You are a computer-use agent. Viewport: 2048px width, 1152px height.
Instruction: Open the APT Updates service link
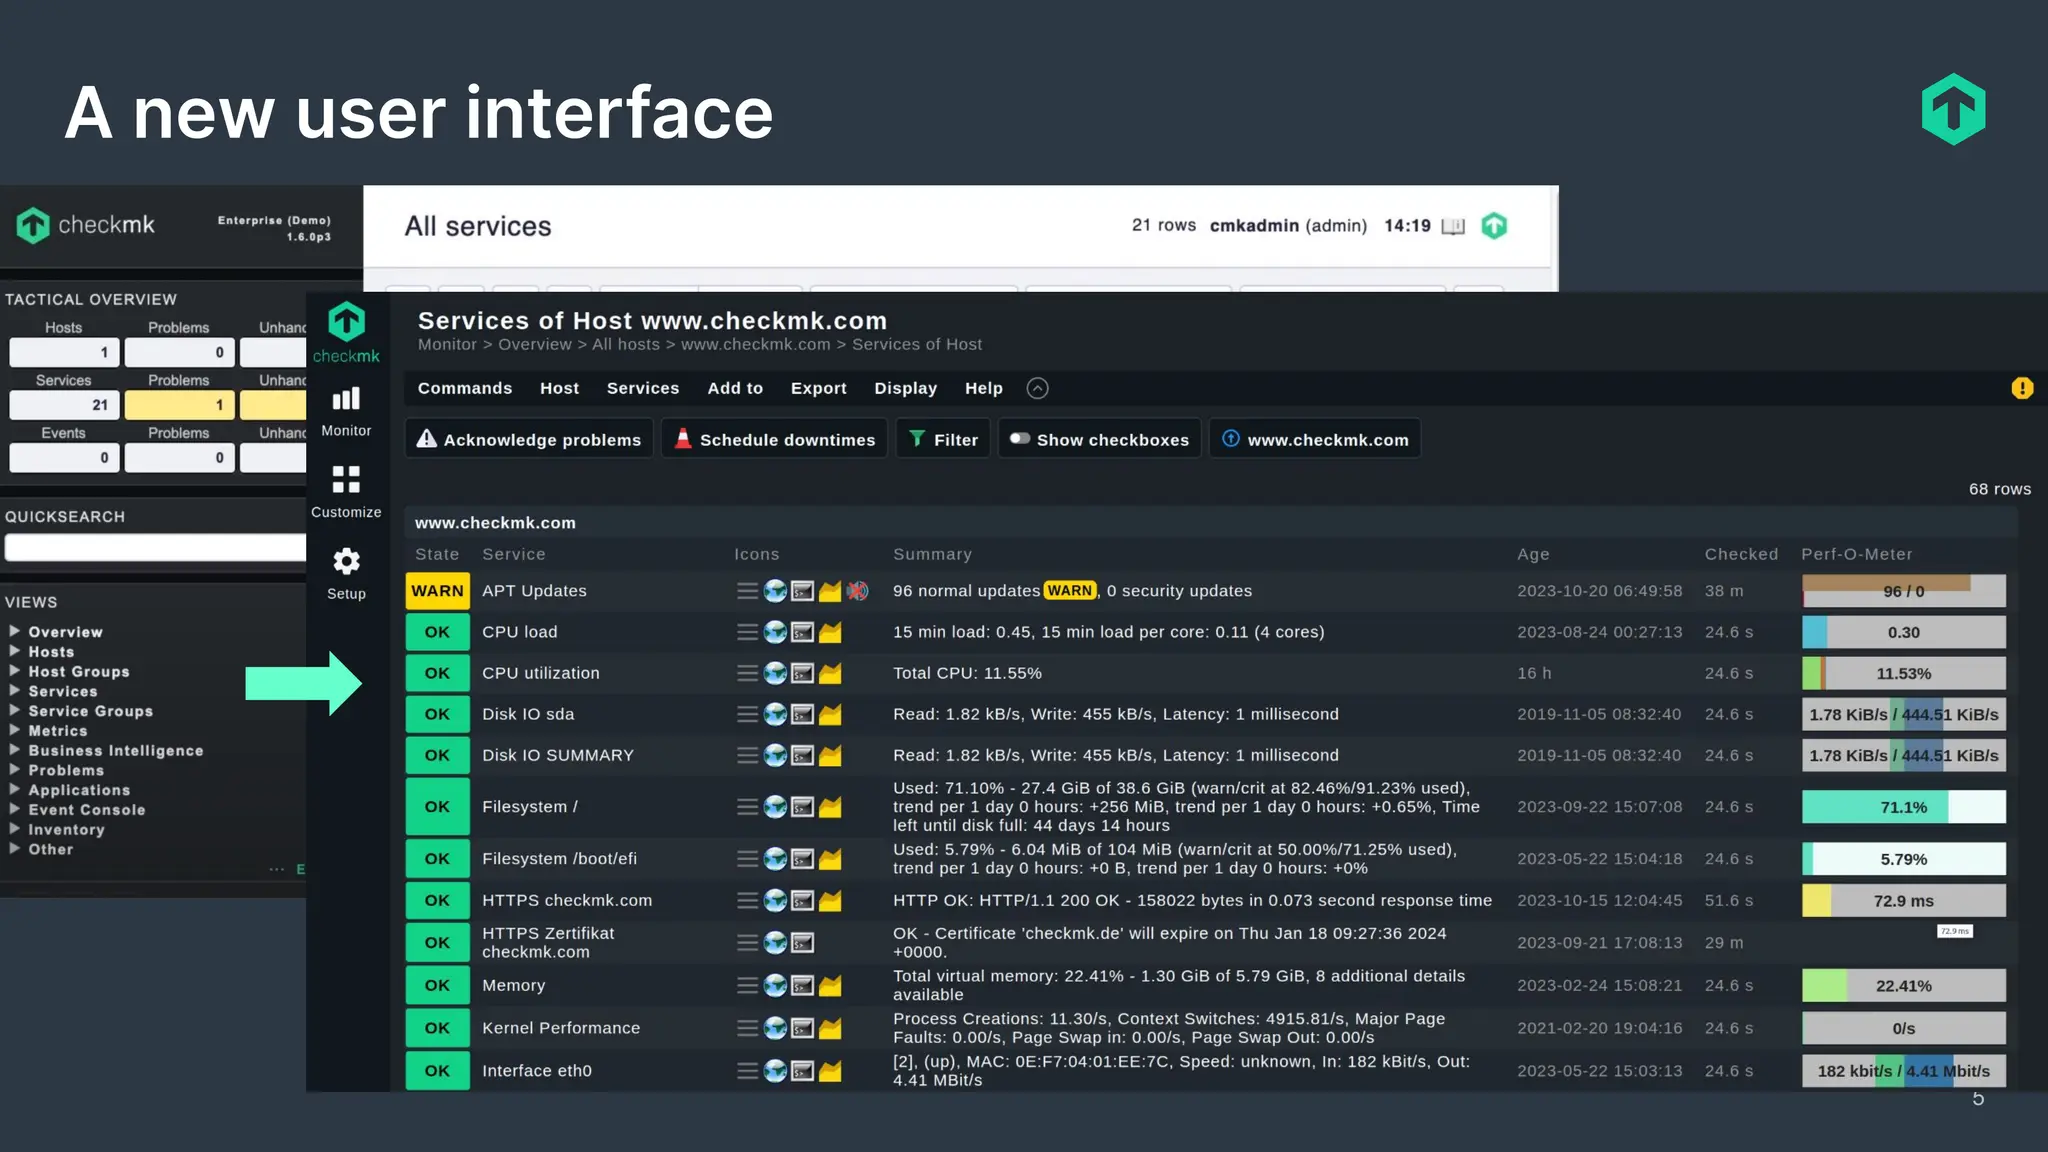pos(534,591)
